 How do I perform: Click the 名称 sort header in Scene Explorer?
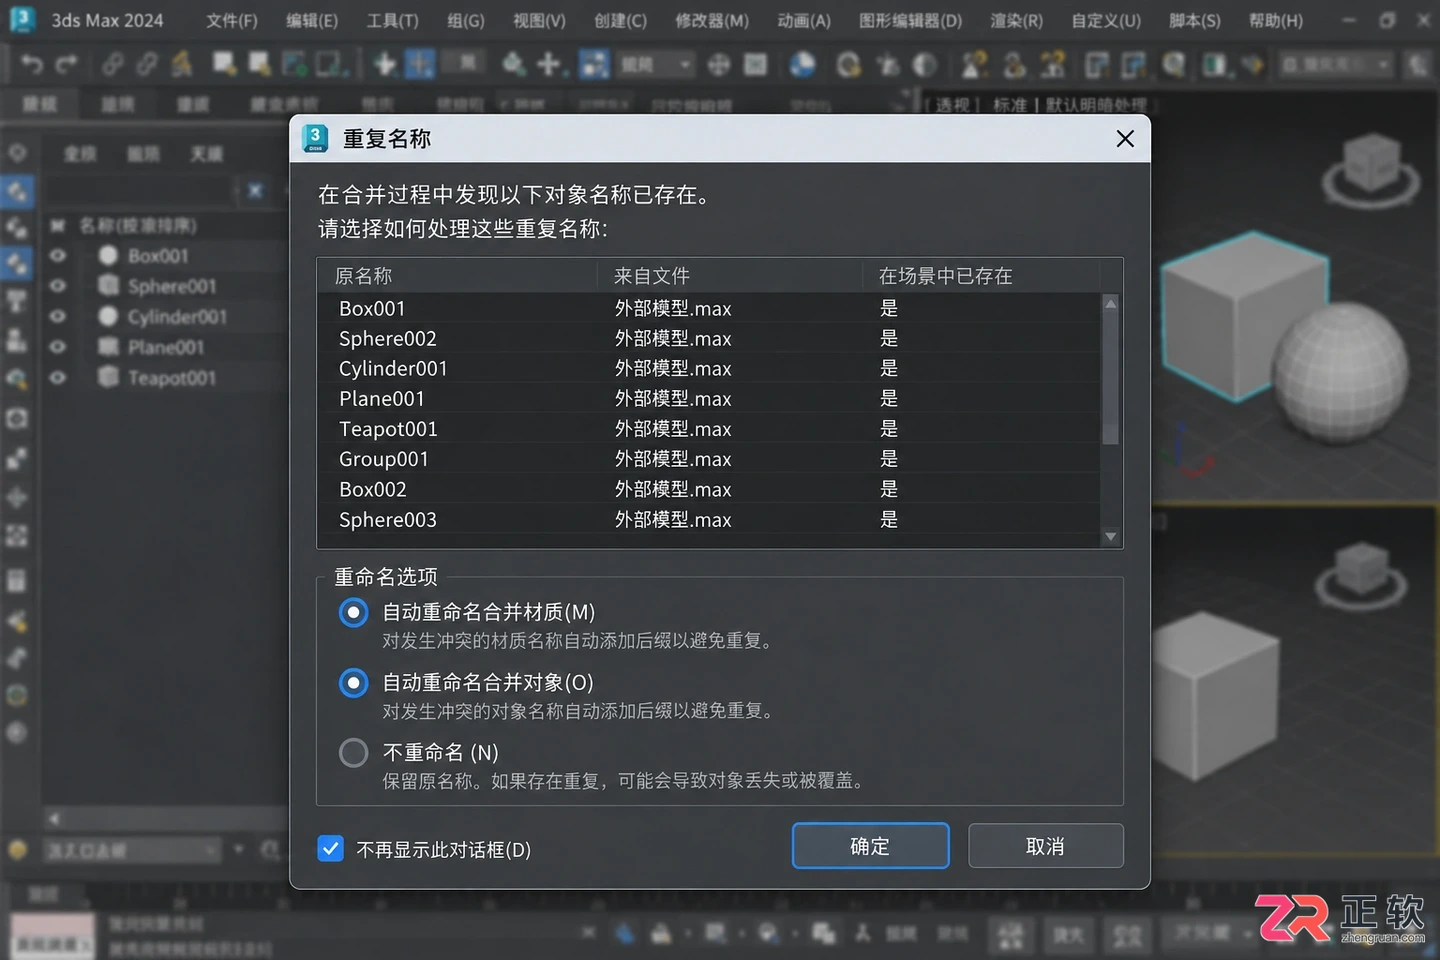[x=138, y=226]
